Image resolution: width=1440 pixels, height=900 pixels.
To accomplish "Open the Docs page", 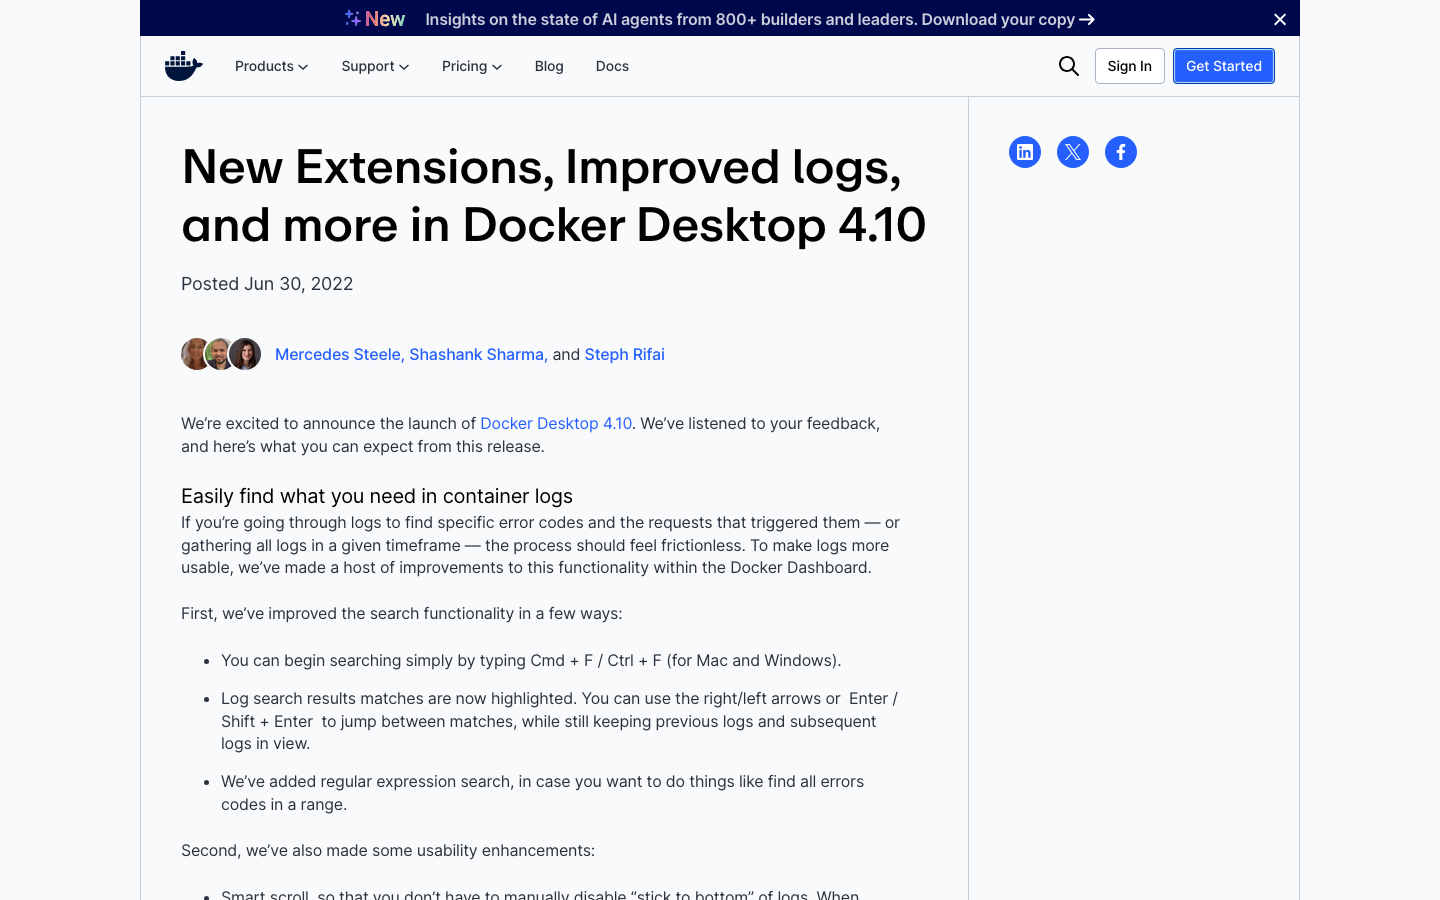I will pyautogui.click(x=612, y=66).
